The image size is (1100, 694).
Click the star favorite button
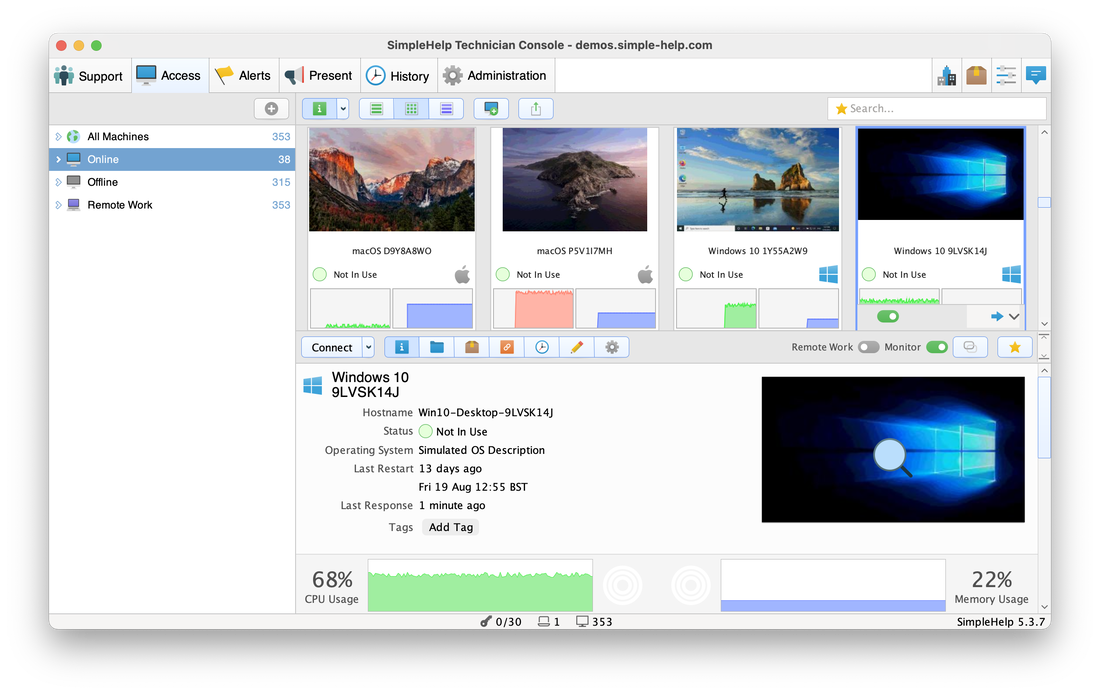tap(1014, 347)
